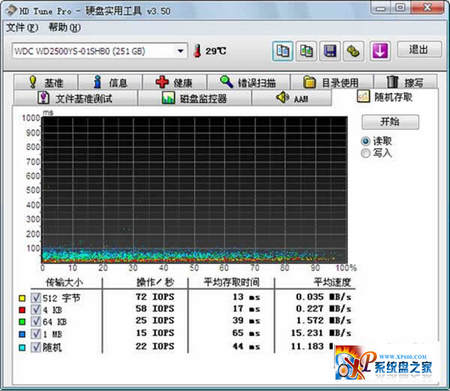Image resolution: width=450 pixels, height=391 pixels.
Task: Click the purple down arrow tray icon
Action: click(x=380, y=51)
